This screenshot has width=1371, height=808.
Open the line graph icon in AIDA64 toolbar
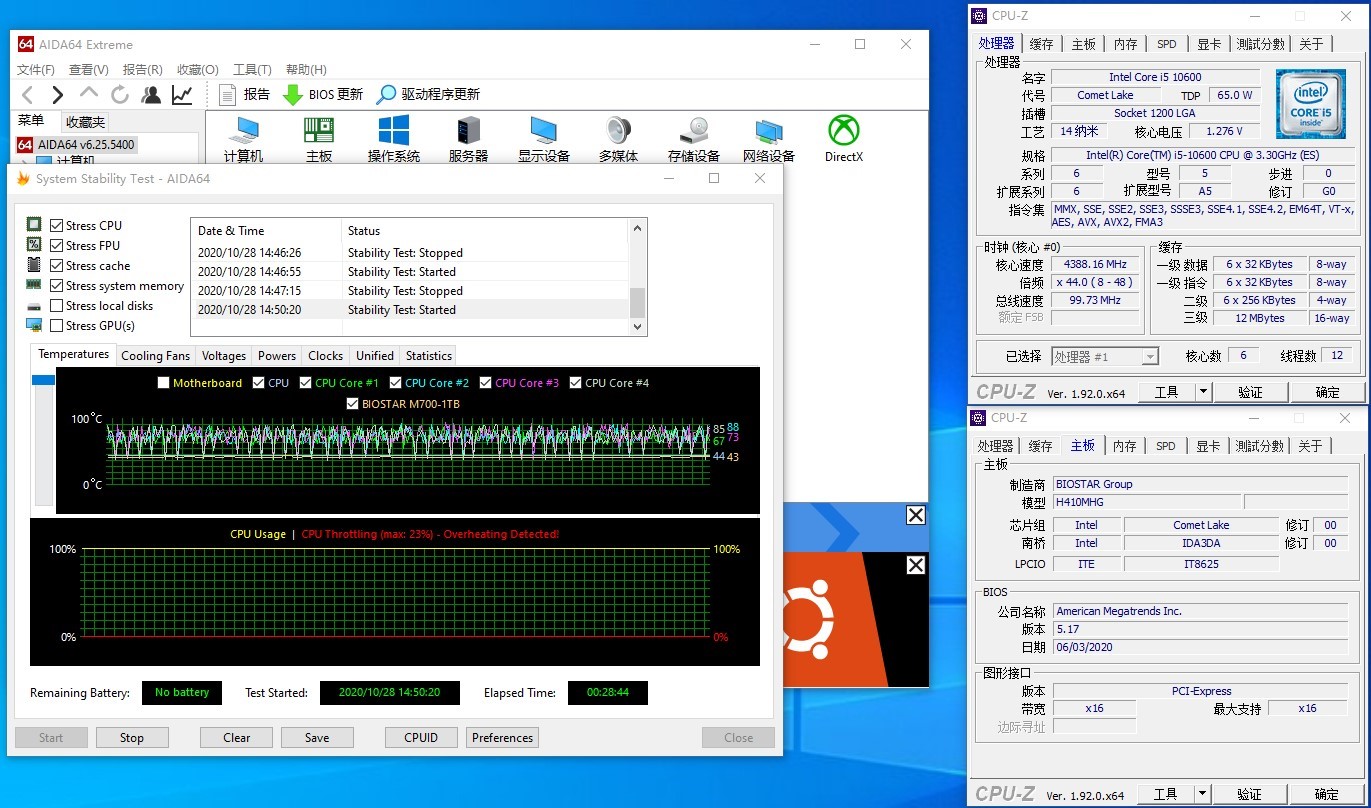point(182,95)
